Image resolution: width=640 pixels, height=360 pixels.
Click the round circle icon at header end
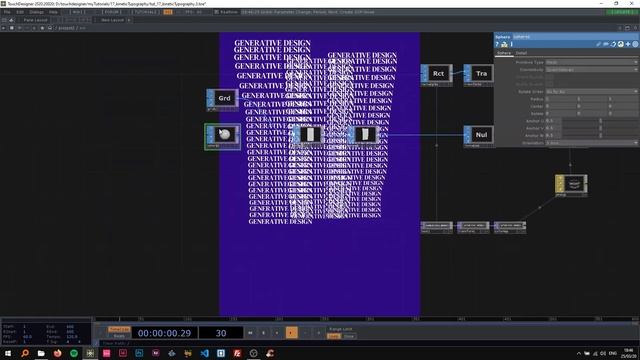click(x=635, y=44)
